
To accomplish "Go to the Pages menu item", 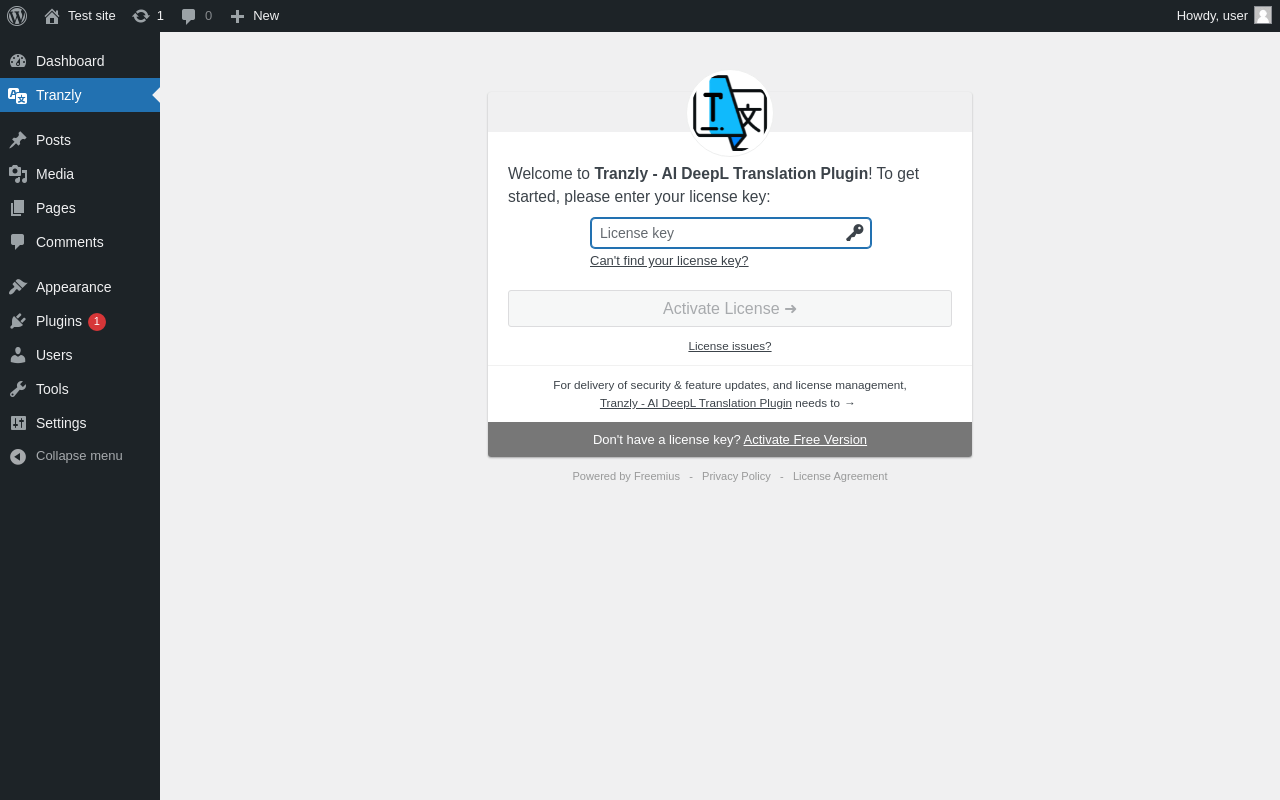I will (80, 208).
